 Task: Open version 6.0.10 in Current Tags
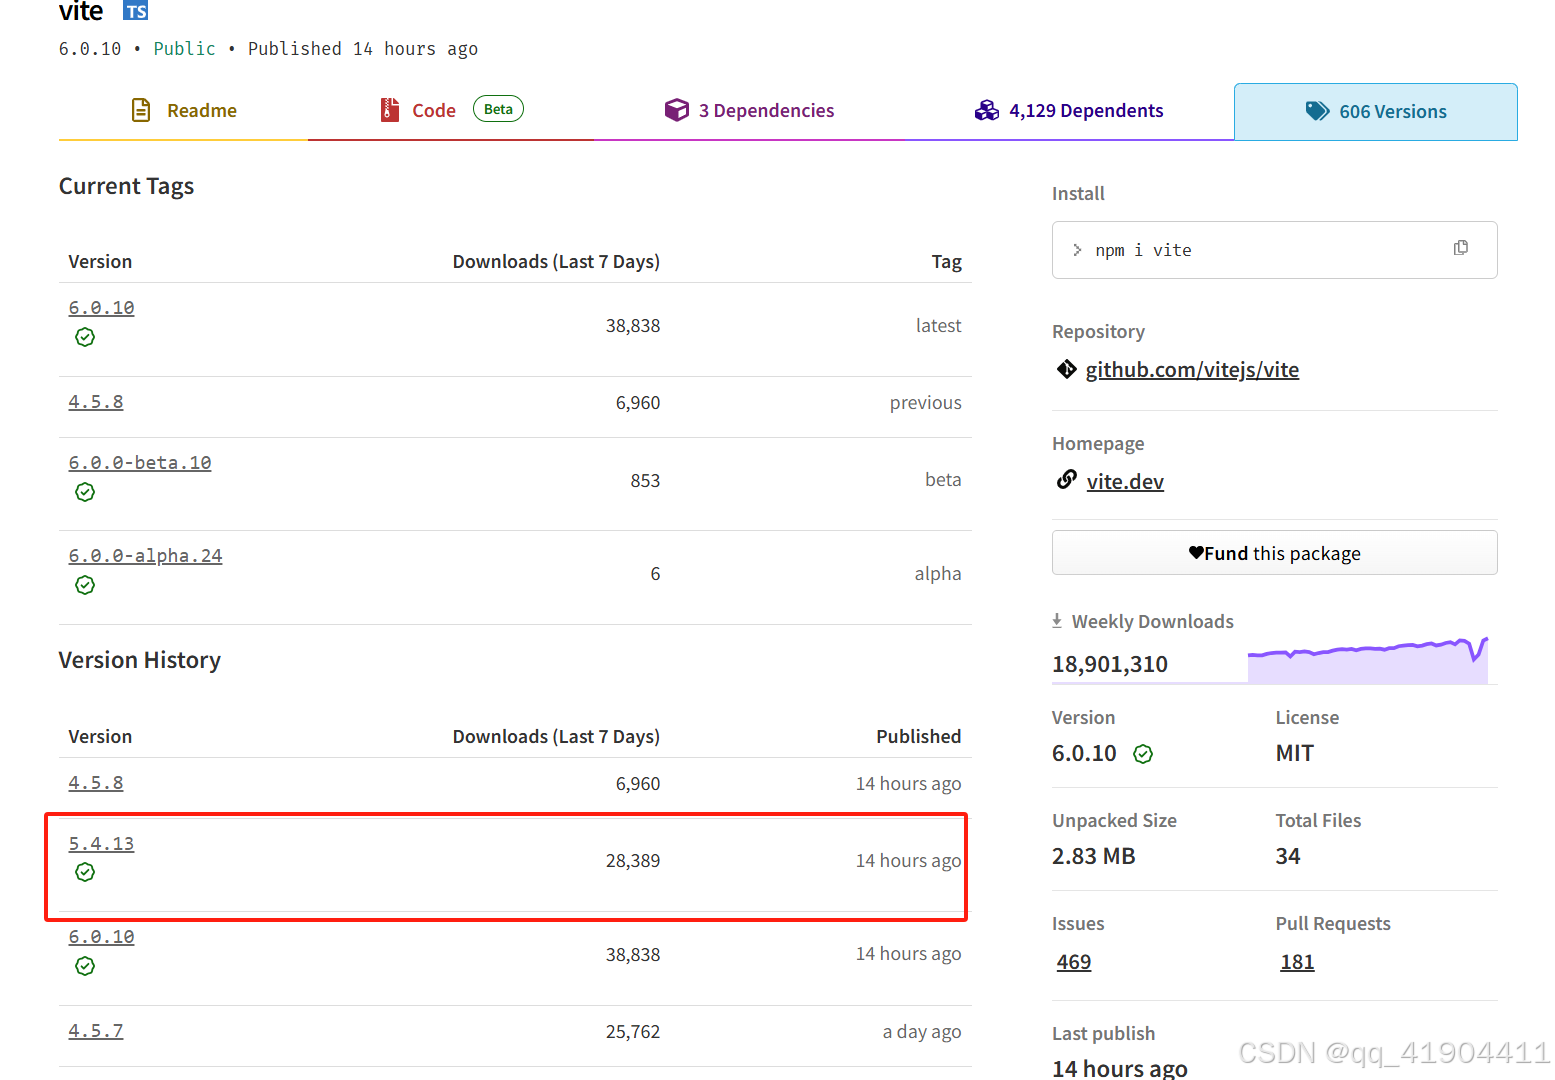[101, 308]
